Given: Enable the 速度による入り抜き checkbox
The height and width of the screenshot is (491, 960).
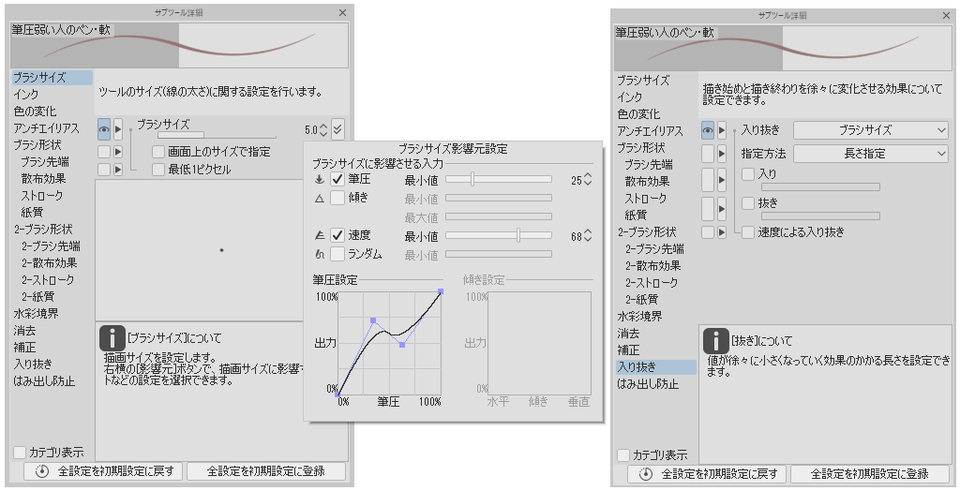Looking at the screenshot, I should click(x=748, y=232).
